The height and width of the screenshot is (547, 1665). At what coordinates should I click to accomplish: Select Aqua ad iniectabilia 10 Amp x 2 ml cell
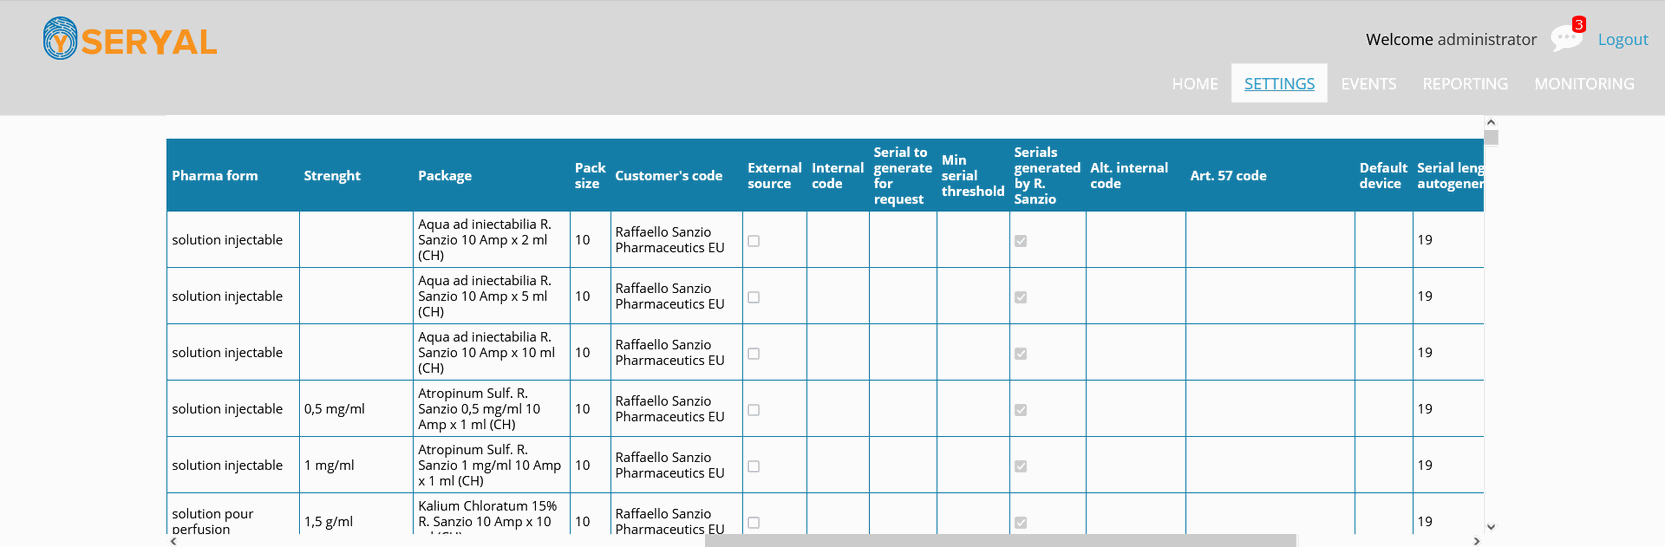point(491,240)
